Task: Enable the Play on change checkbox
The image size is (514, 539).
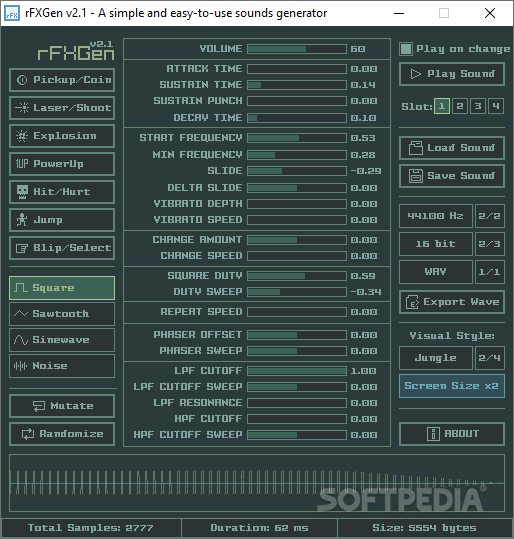Action: coord(406,49)
